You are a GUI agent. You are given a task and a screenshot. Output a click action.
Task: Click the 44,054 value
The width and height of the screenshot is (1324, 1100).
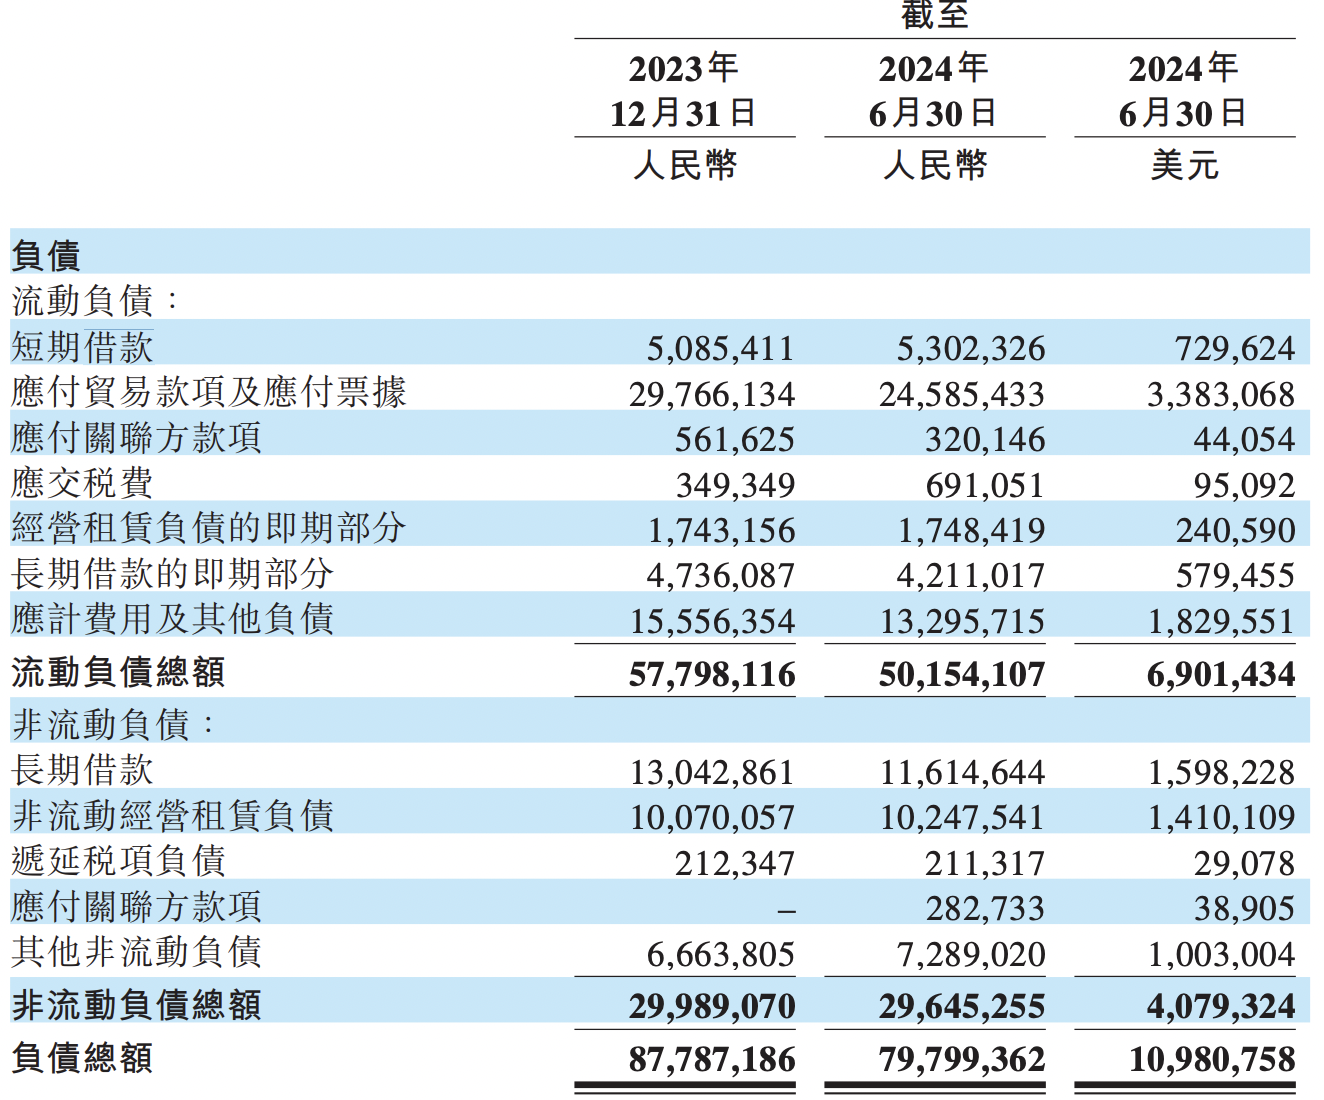pyautogui.click(x=1244, y=440)
